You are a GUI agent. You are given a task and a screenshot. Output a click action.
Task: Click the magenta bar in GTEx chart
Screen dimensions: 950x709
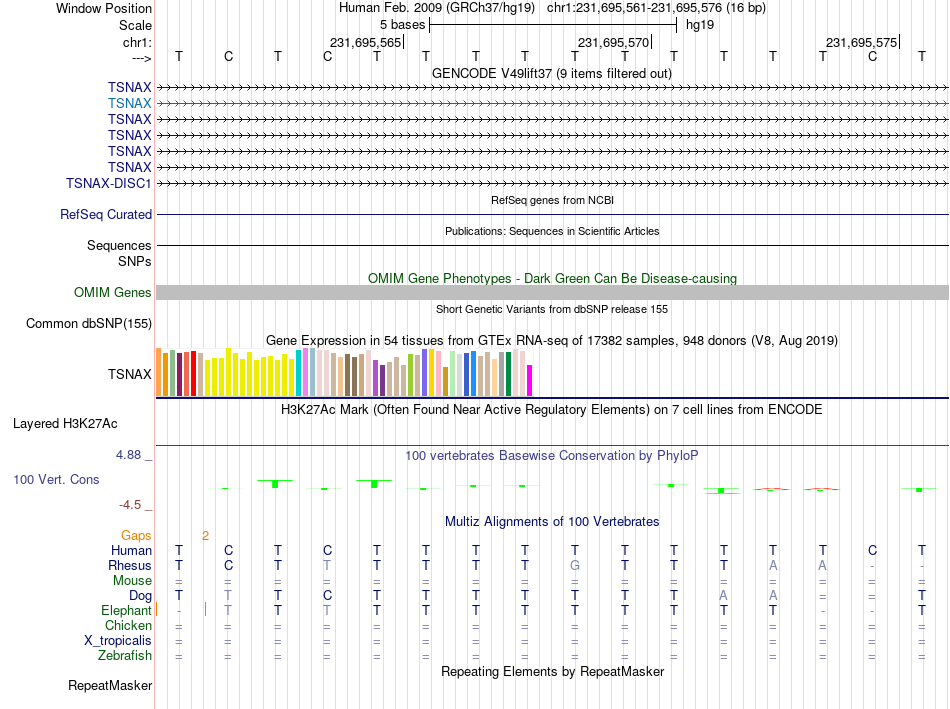tap(530, 381)
